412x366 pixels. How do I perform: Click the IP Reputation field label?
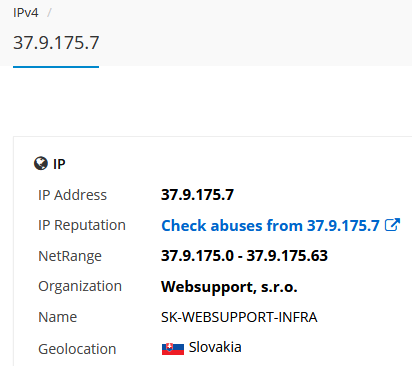tap(82, 225)
